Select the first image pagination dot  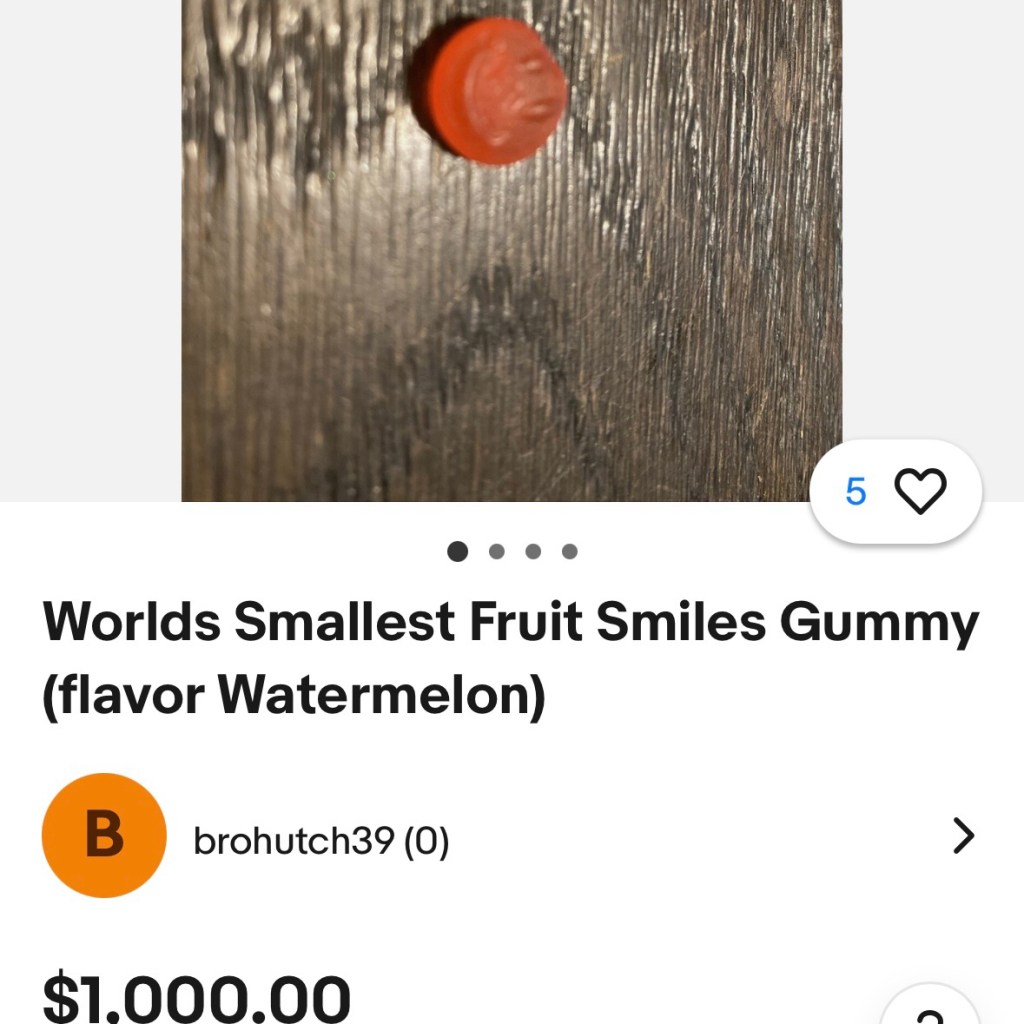[x=458, y=551]
